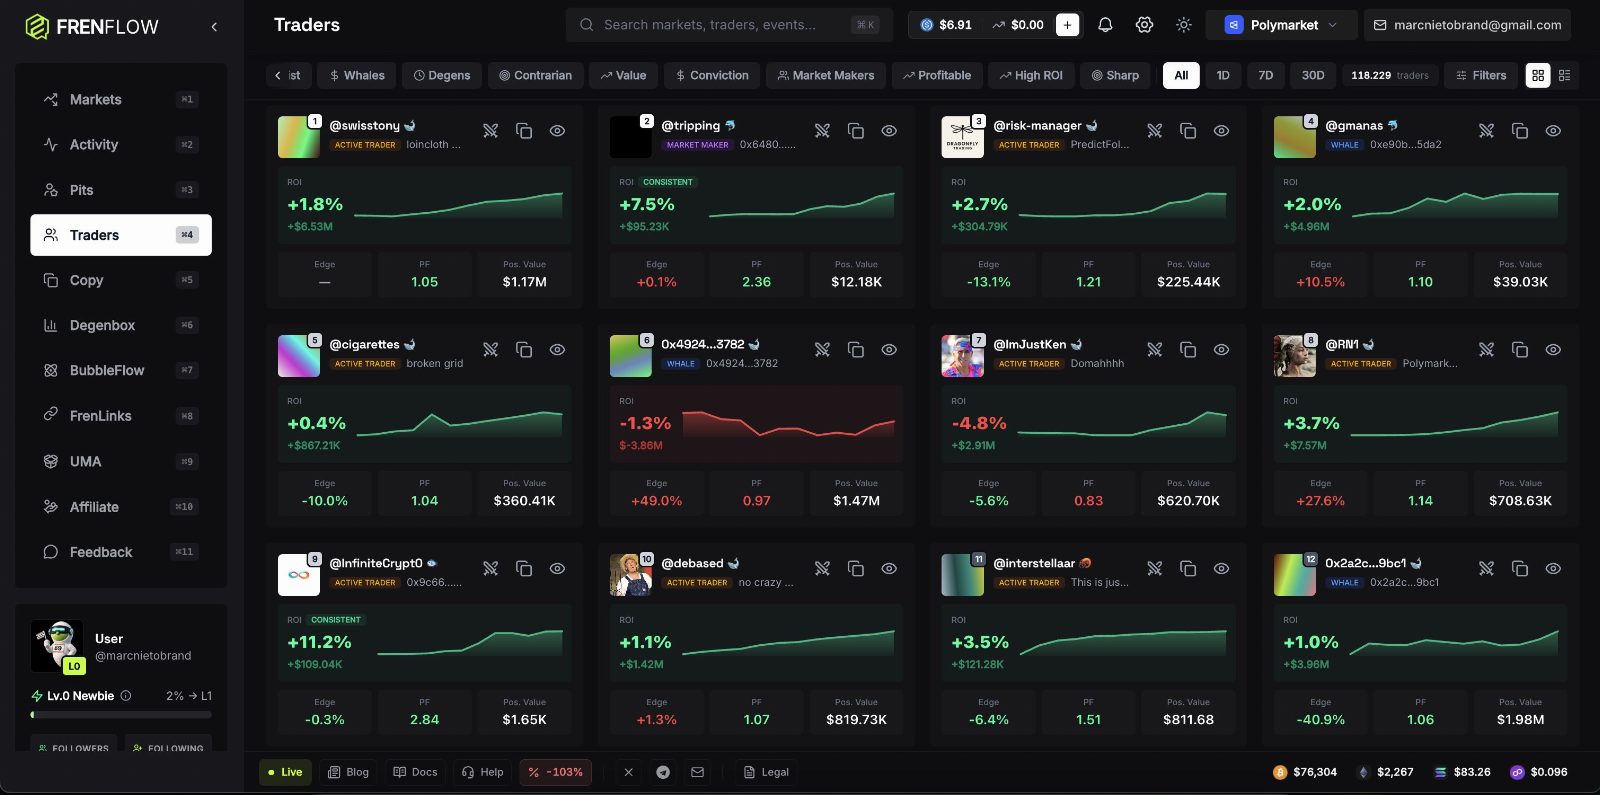Toggle watch eye on @cigarettes card
The image size is (1600, 795).
pyautogui.click(x=557, y=350)
